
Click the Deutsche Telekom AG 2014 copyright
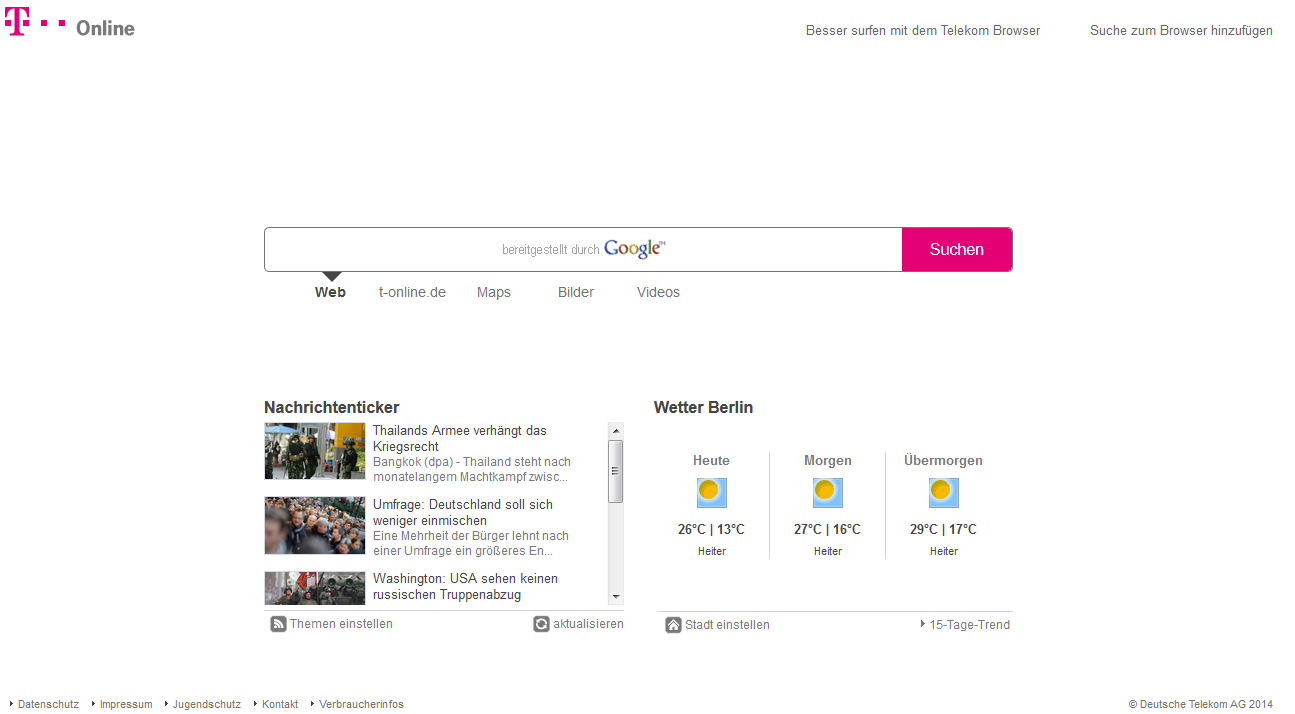tap(1201, 704)
